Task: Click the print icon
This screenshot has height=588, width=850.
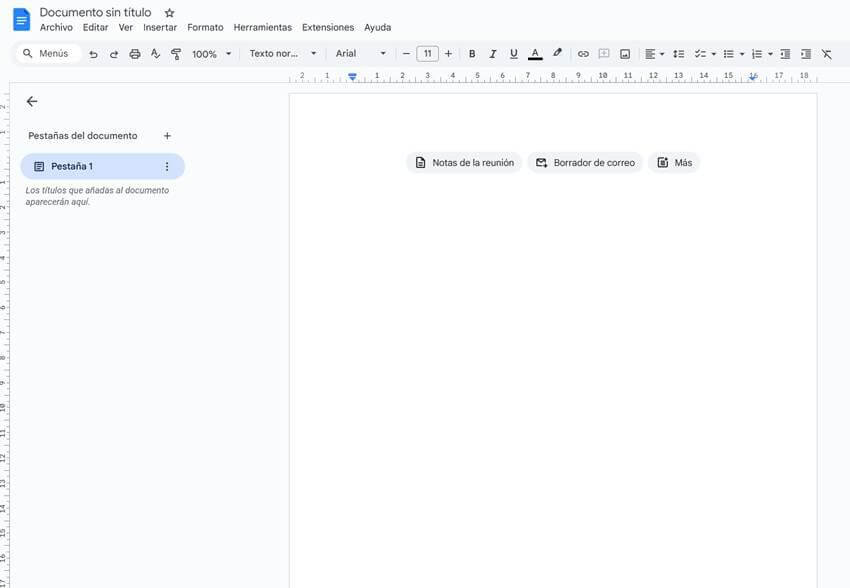Action: click(135, 54)
